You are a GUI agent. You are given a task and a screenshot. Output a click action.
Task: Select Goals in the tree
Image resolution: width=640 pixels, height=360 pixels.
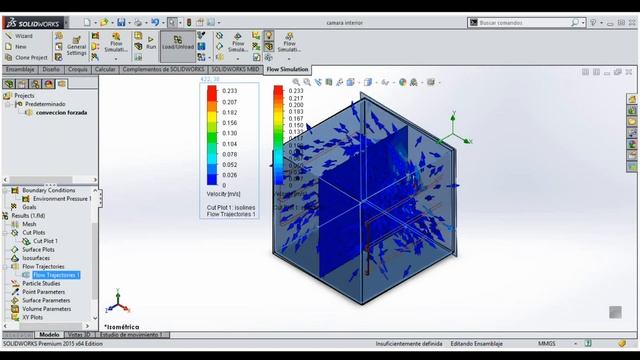(x=29, y=207)
